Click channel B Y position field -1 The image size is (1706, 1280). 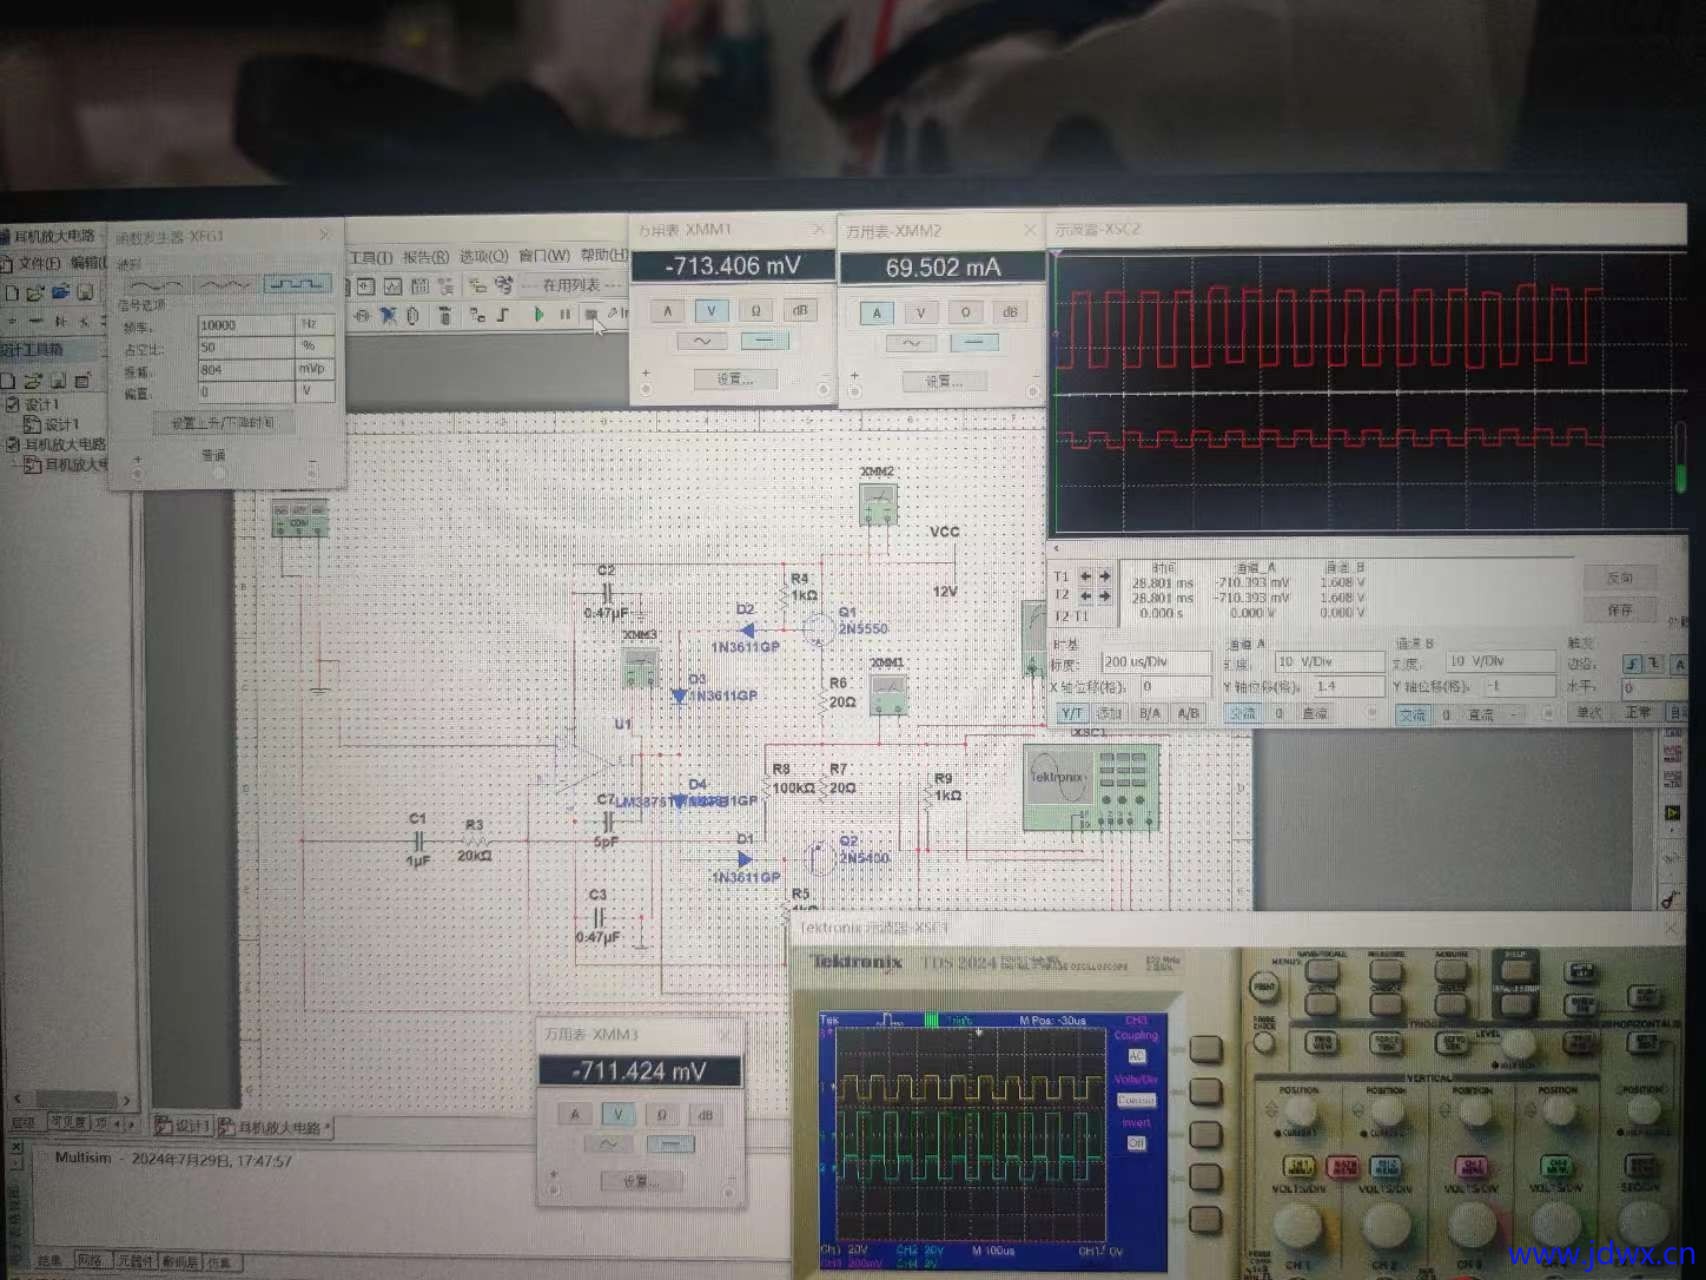[x=1518, y=686]
